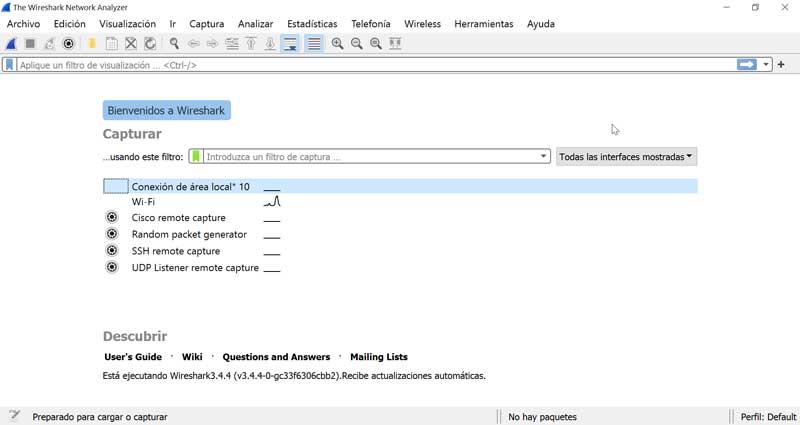Click the find packet magnifier icon
The image size is (800, 425).
[174, 44]
